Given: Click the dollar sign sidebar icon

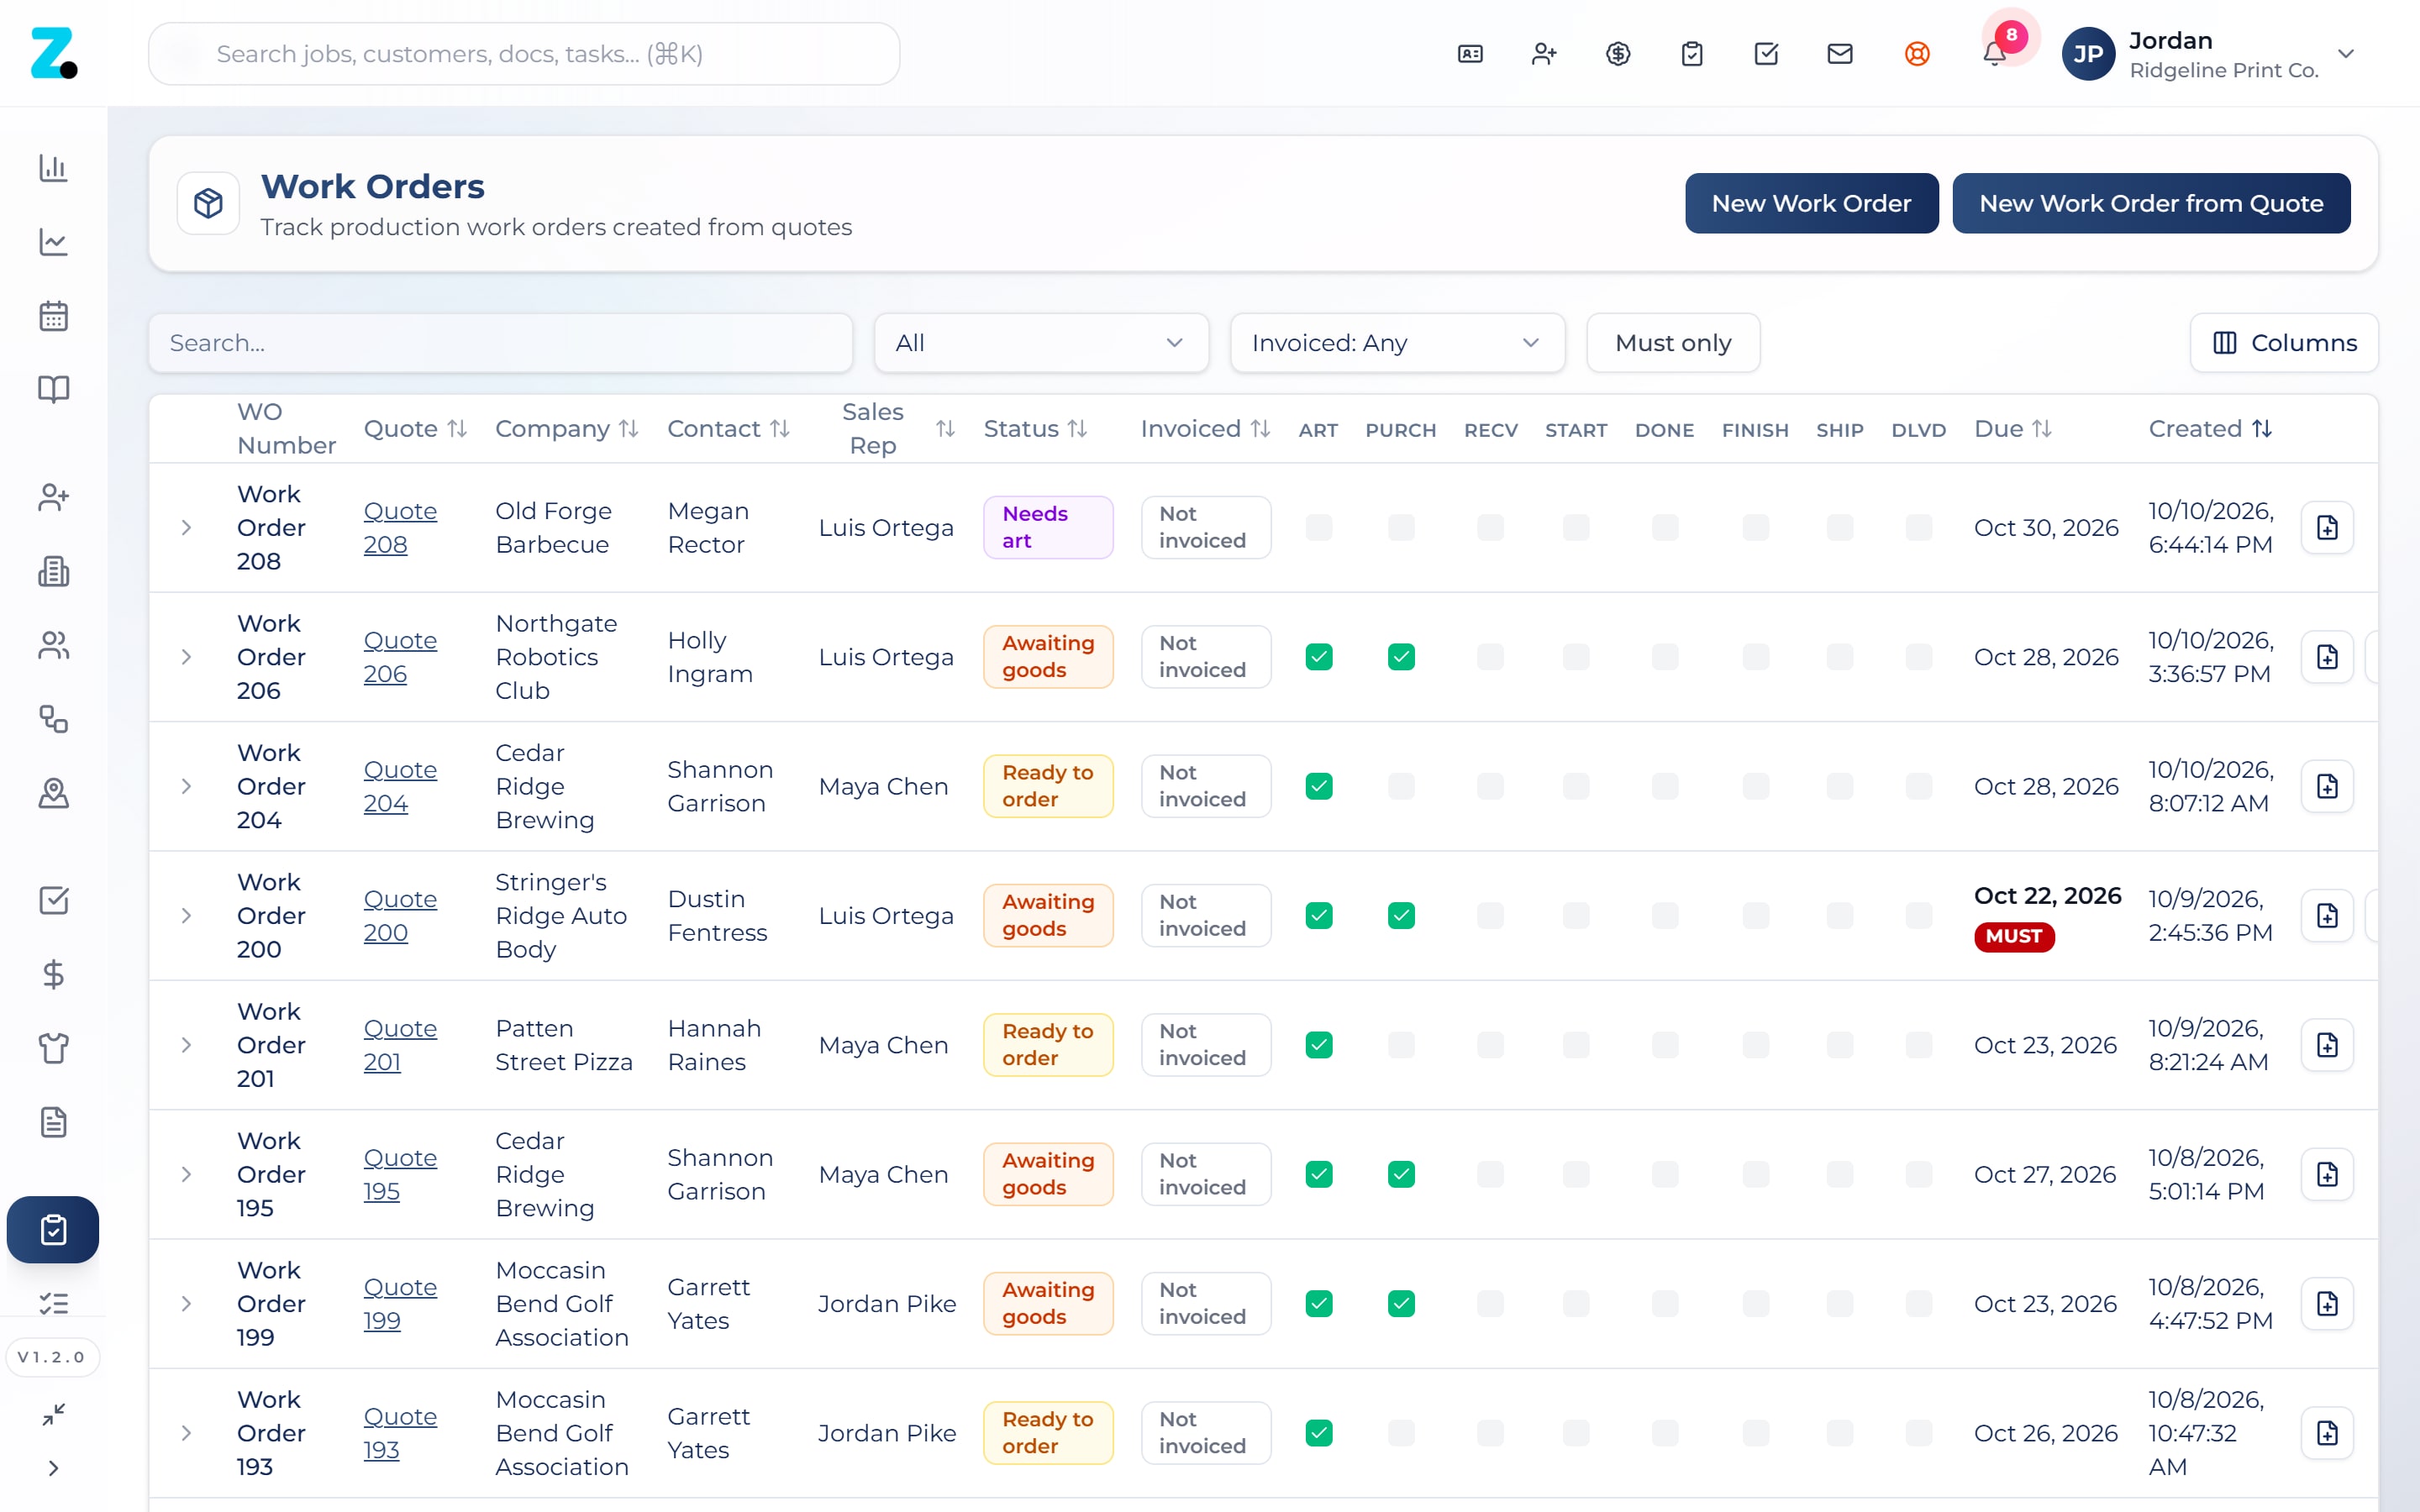Looking at the screenshot, I should tap(53, 974).
